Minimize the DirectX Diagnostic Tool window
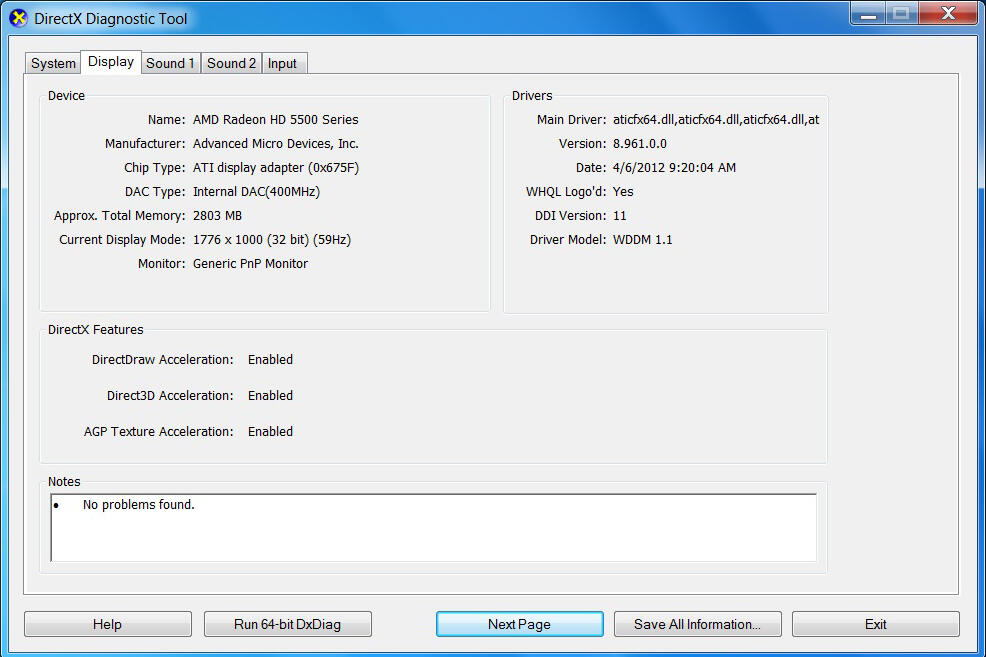986x657 pixels. tap(868, 13)
